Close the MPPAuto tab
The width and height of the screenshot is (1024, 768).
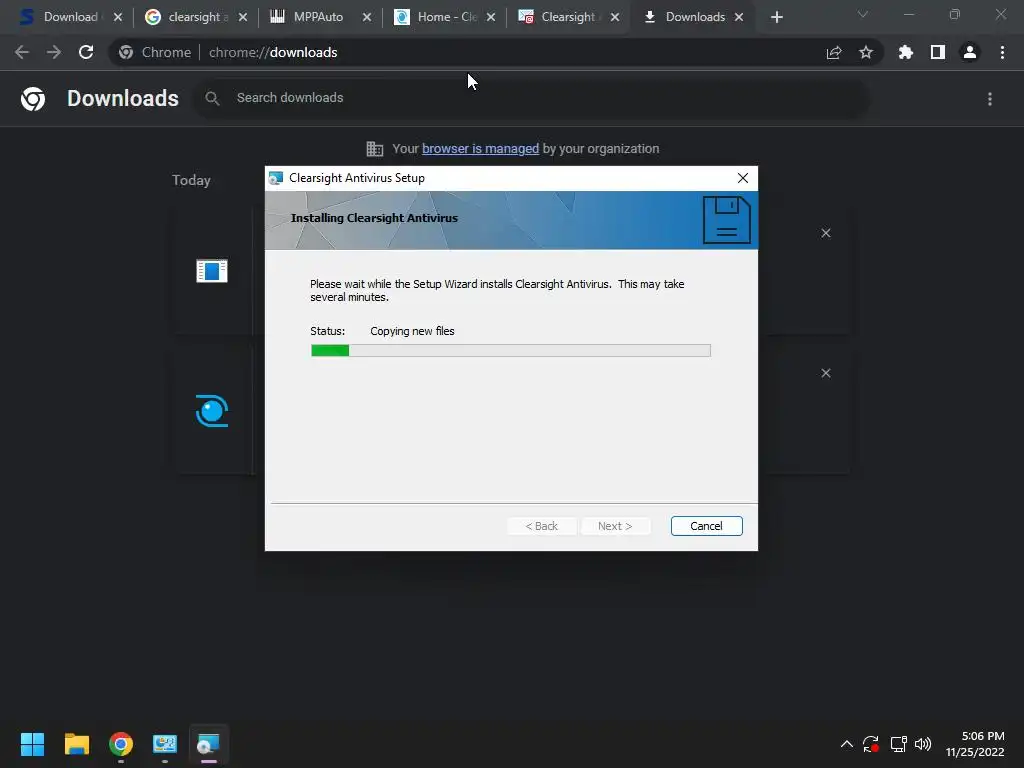coord(366,17)
